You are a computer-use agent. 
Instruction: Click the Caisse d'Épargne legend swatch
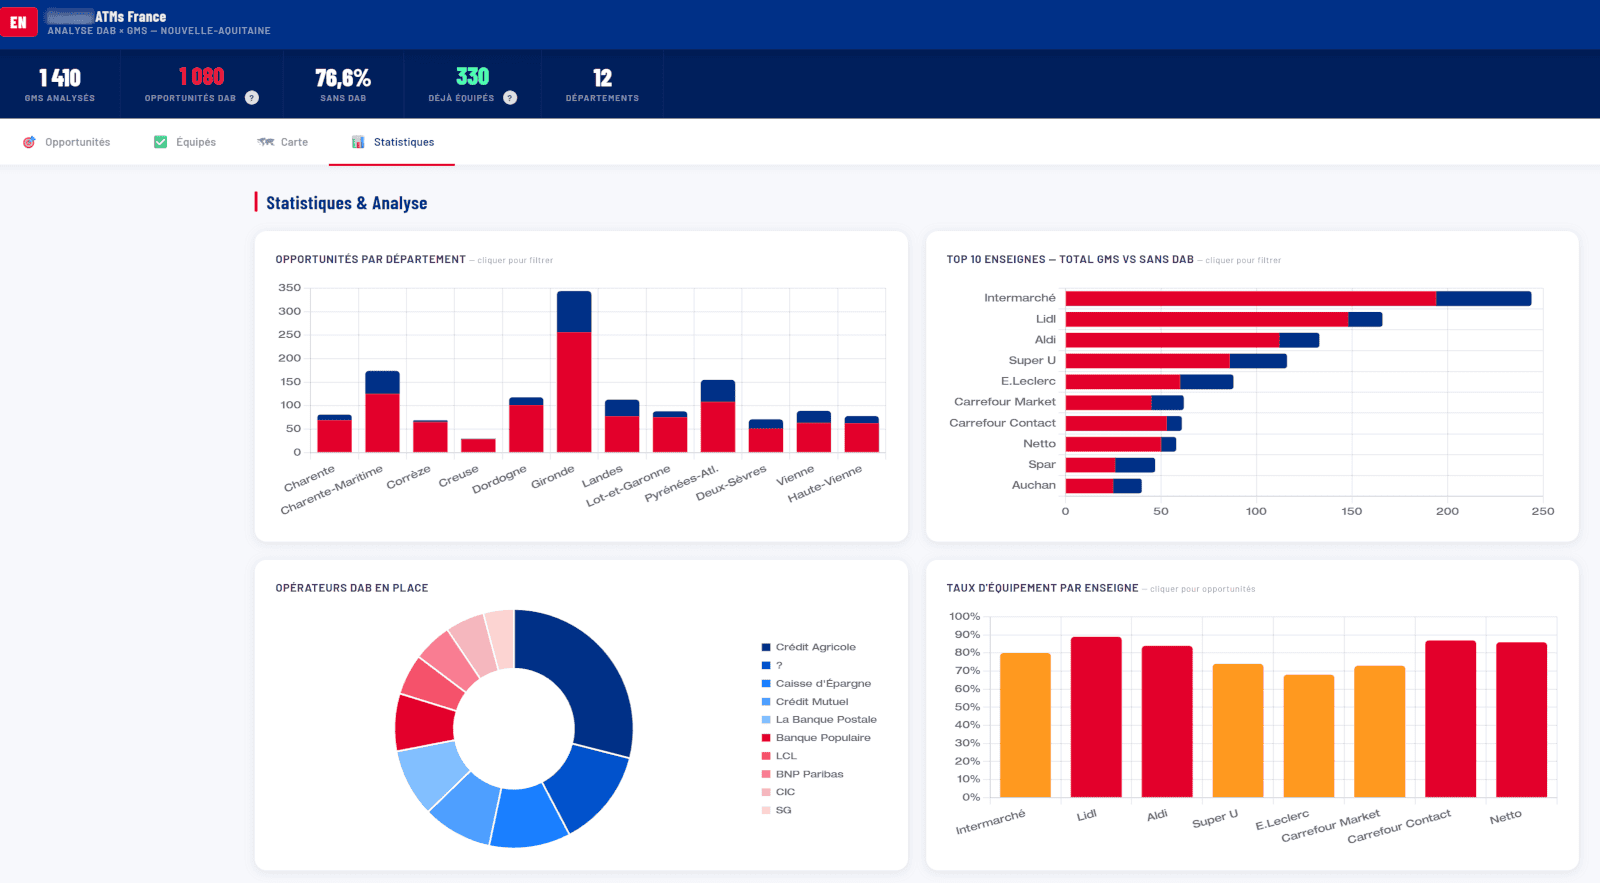(x=766, y=684)
